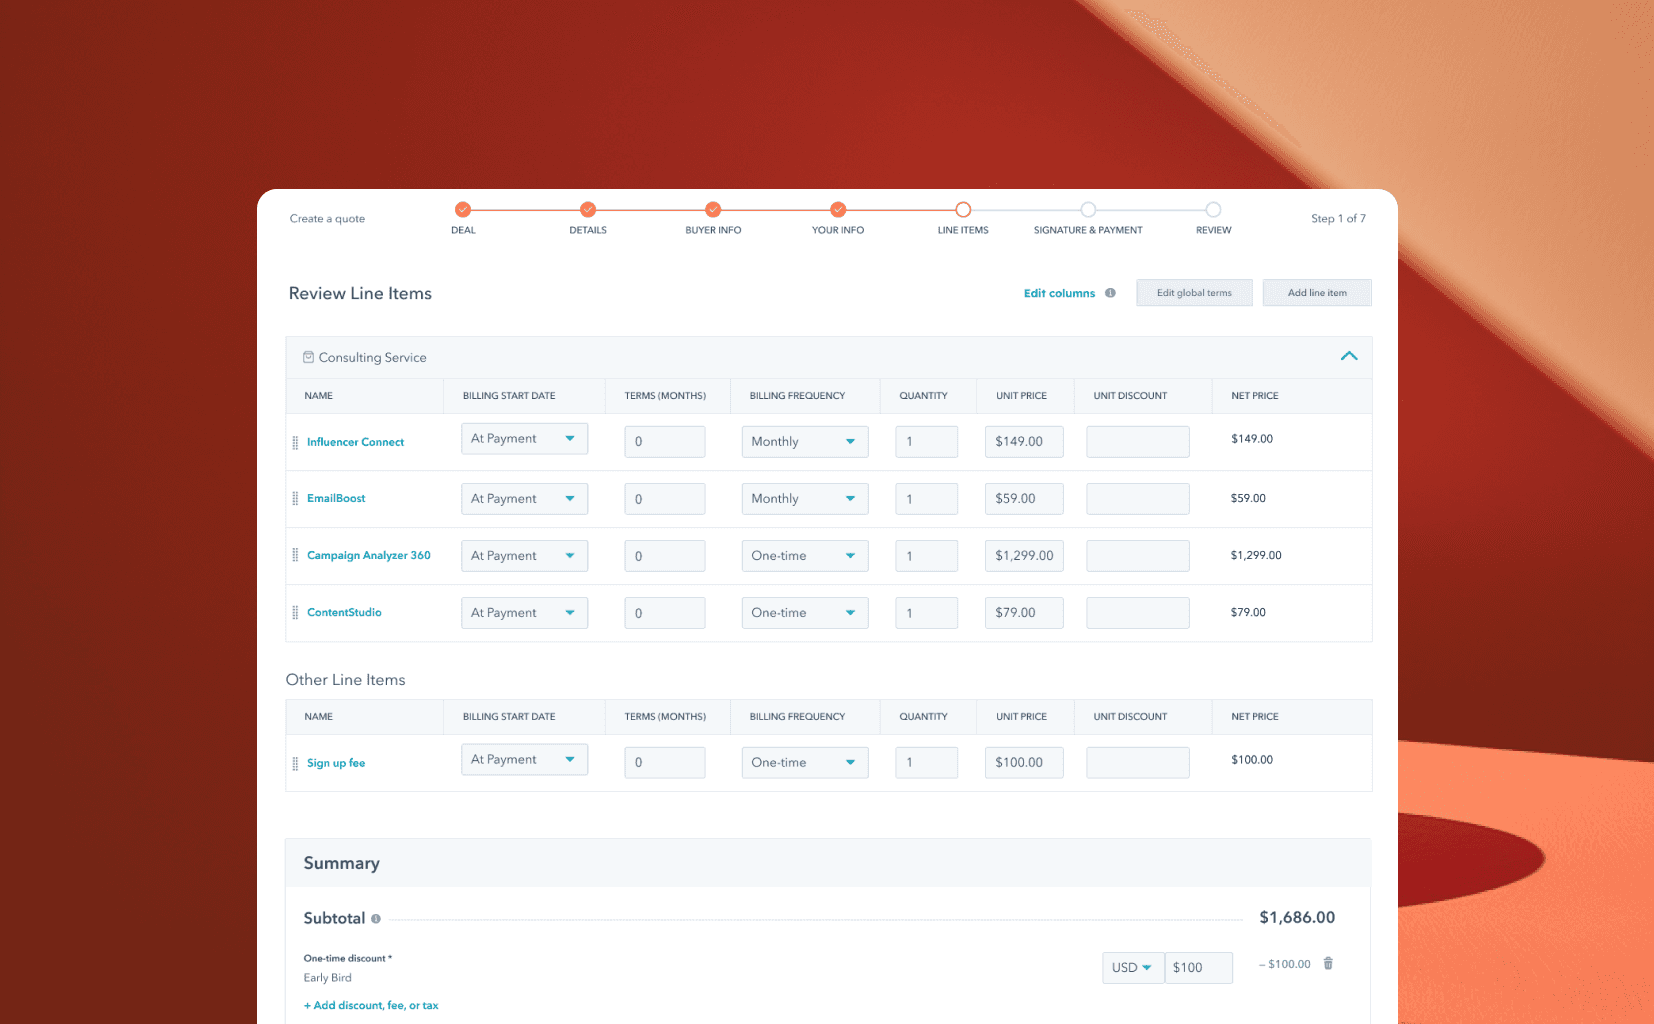Click drag handle beside Campaign Analyzer 360

(295, 555)
